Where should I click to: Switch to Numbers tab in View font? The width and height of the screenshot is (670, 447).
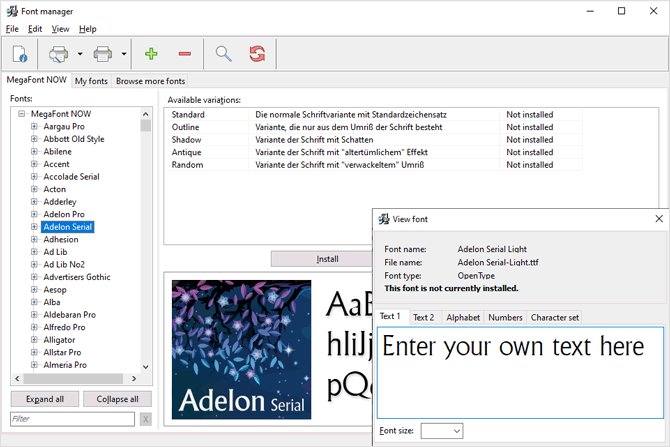coord(505,318)
